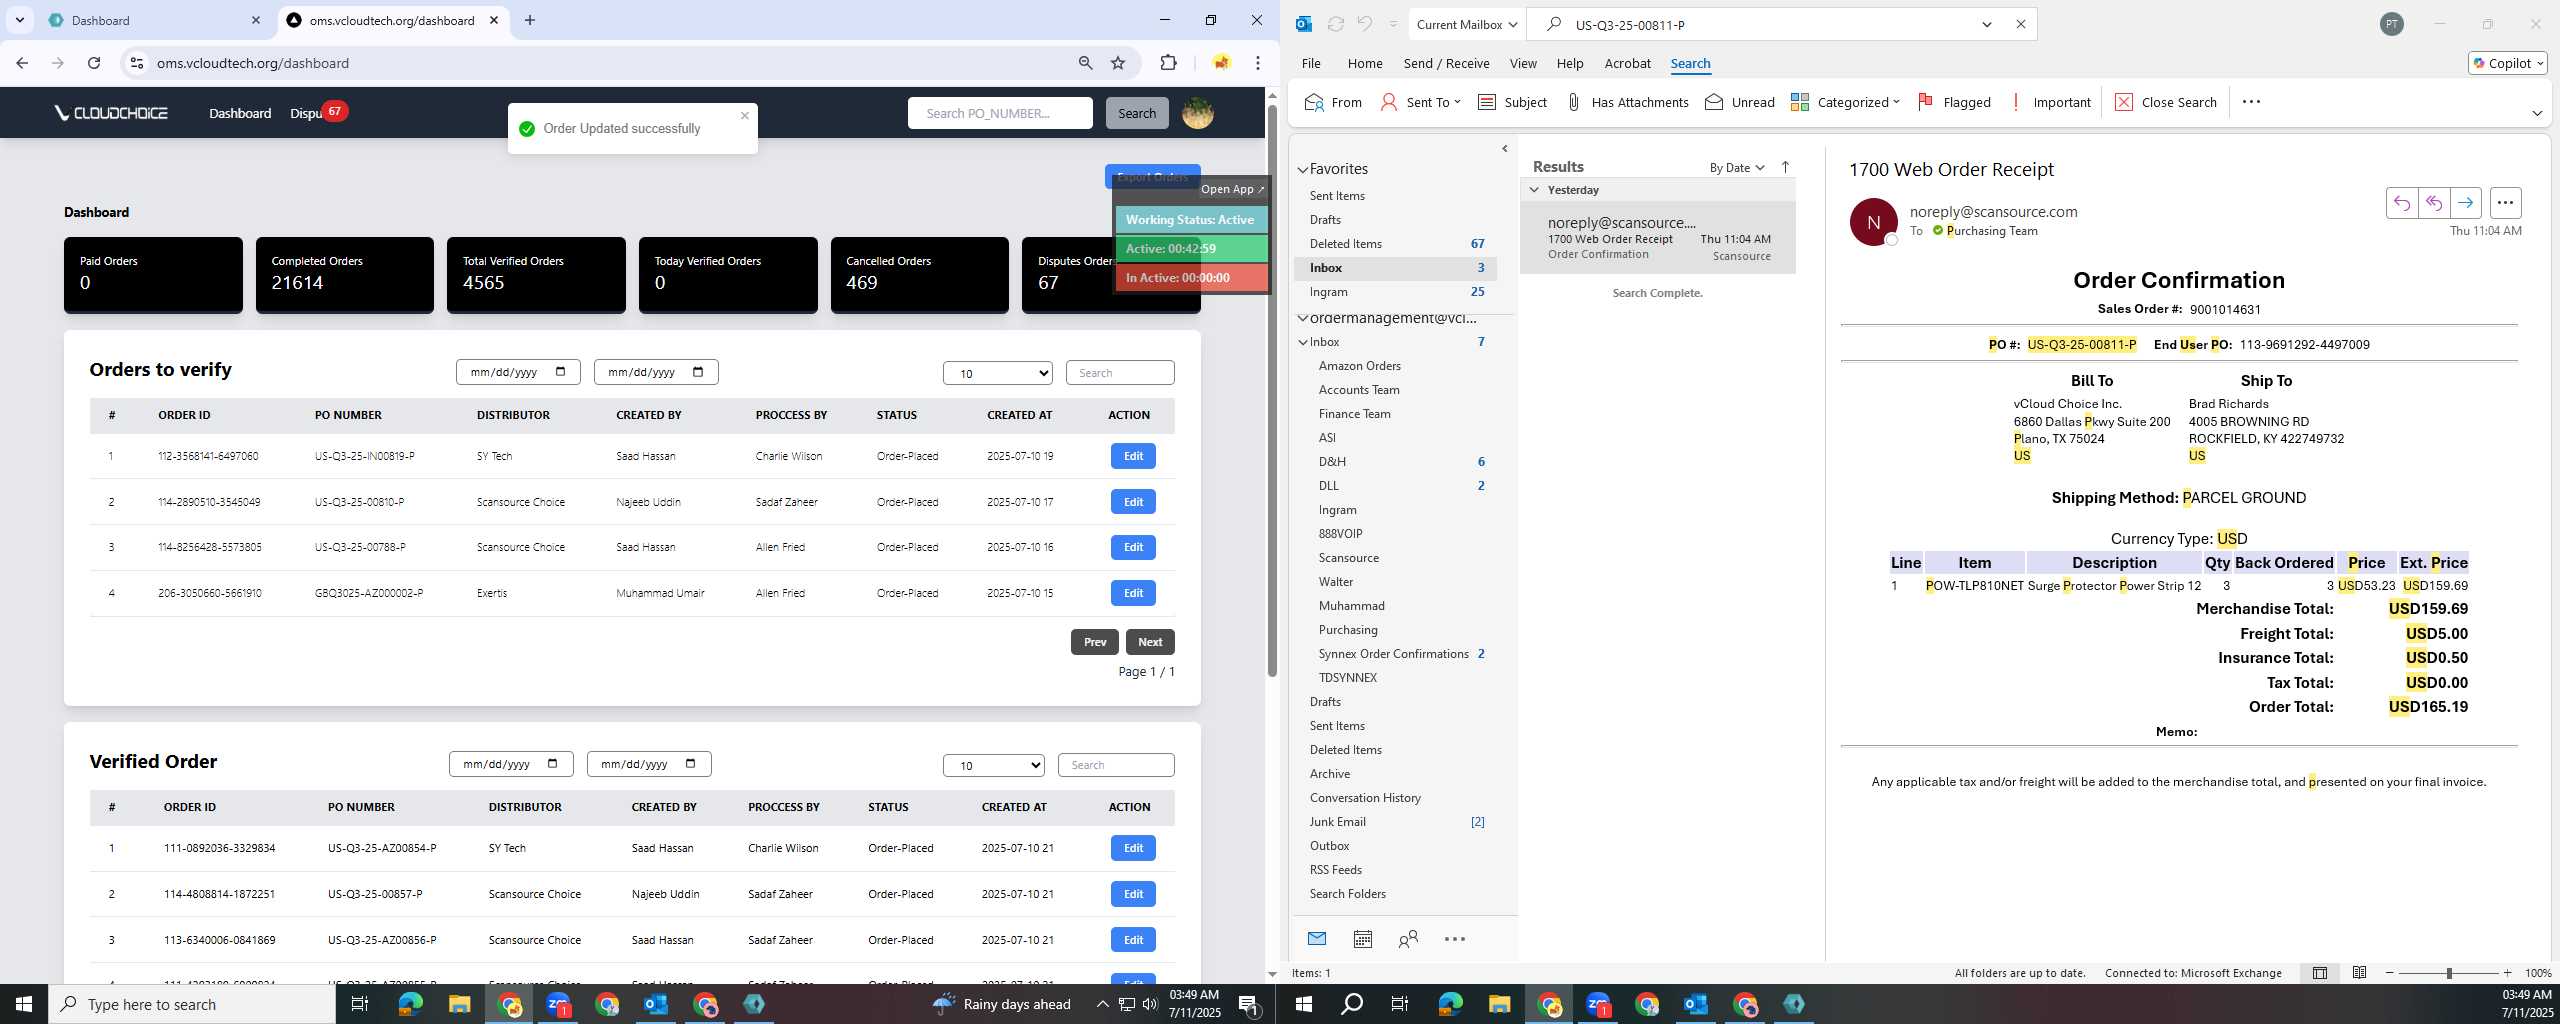Image resolution: width=2560 pixels, height=1024 pixels.
Task: Open File Explorer from left taskbar
Action: coord(459,1004)
